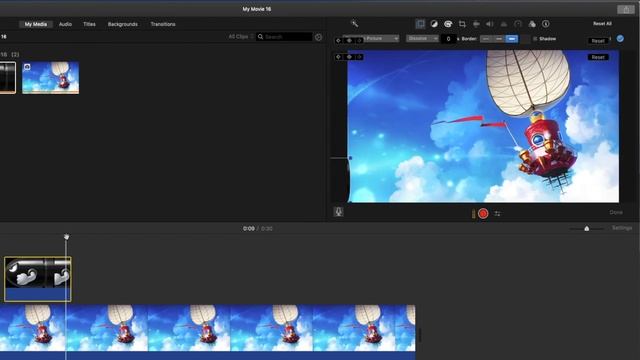Open the Dissolve transition style dropdown
640x360 pixels.
422,38
